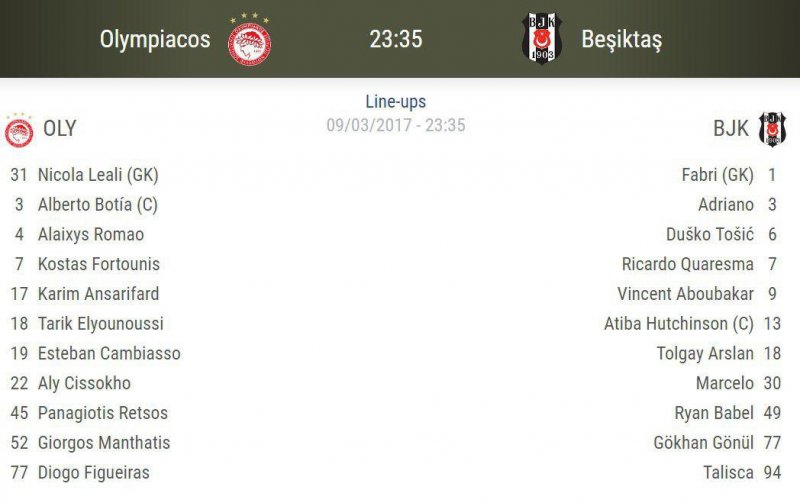Click the BJK team abbreviation
Viewport: 800px width, 503px height.
pyautogui.click(x=730, y=129)
